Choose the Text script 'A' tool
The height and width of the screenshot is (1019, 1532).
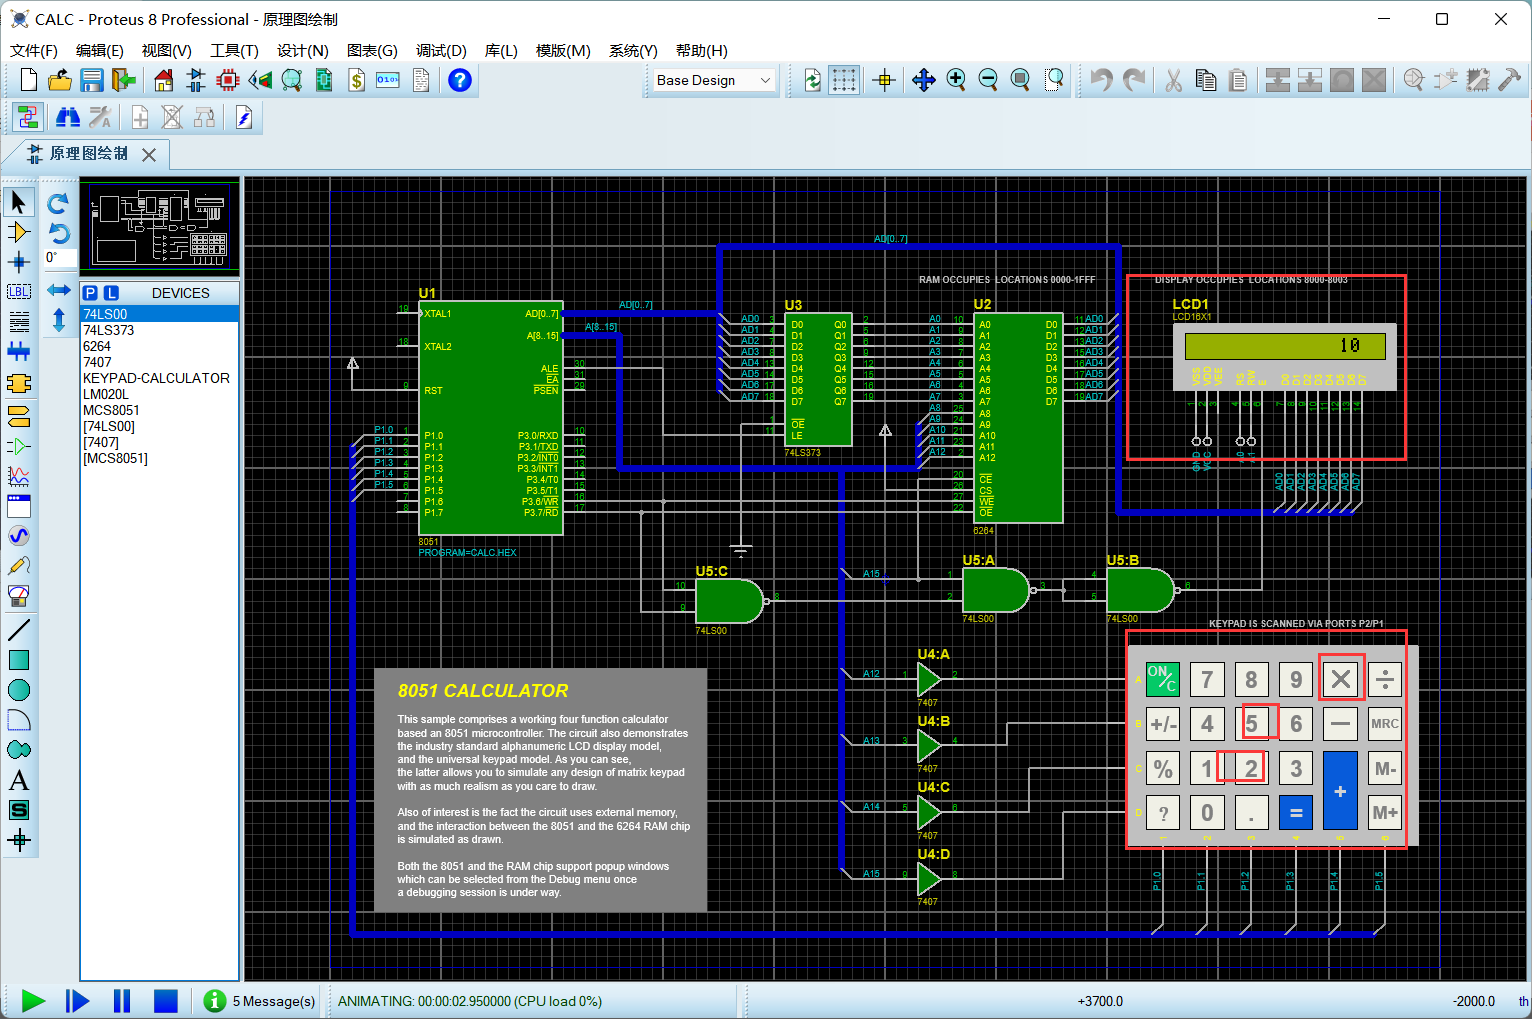(18, 780)
